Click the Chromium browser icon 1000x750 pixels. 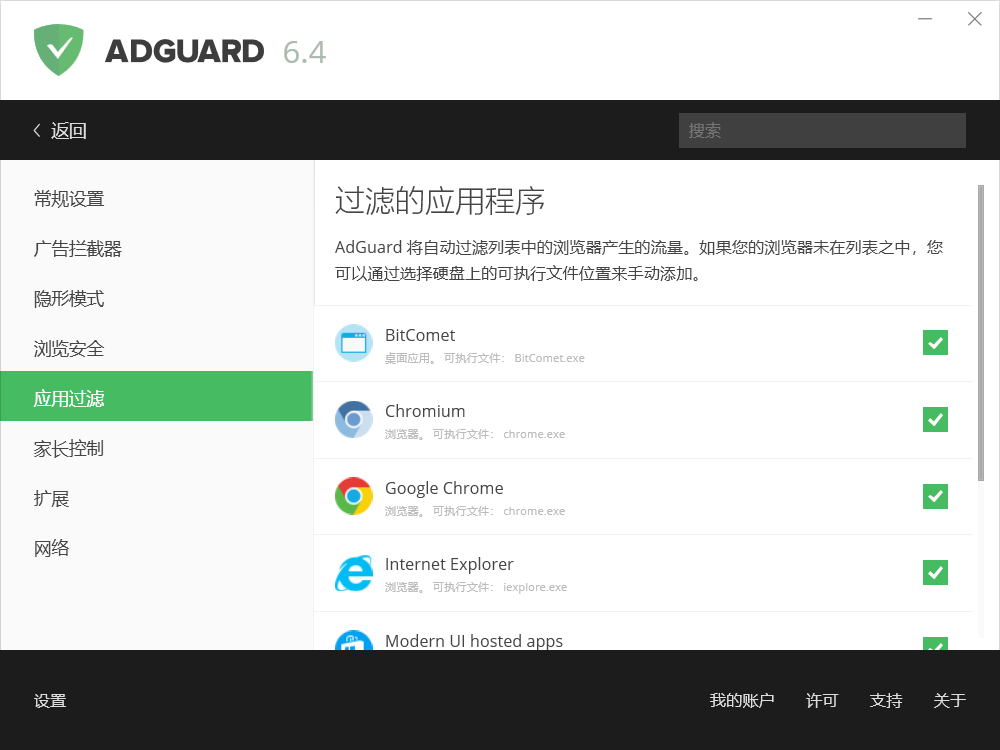coord(353,420)
